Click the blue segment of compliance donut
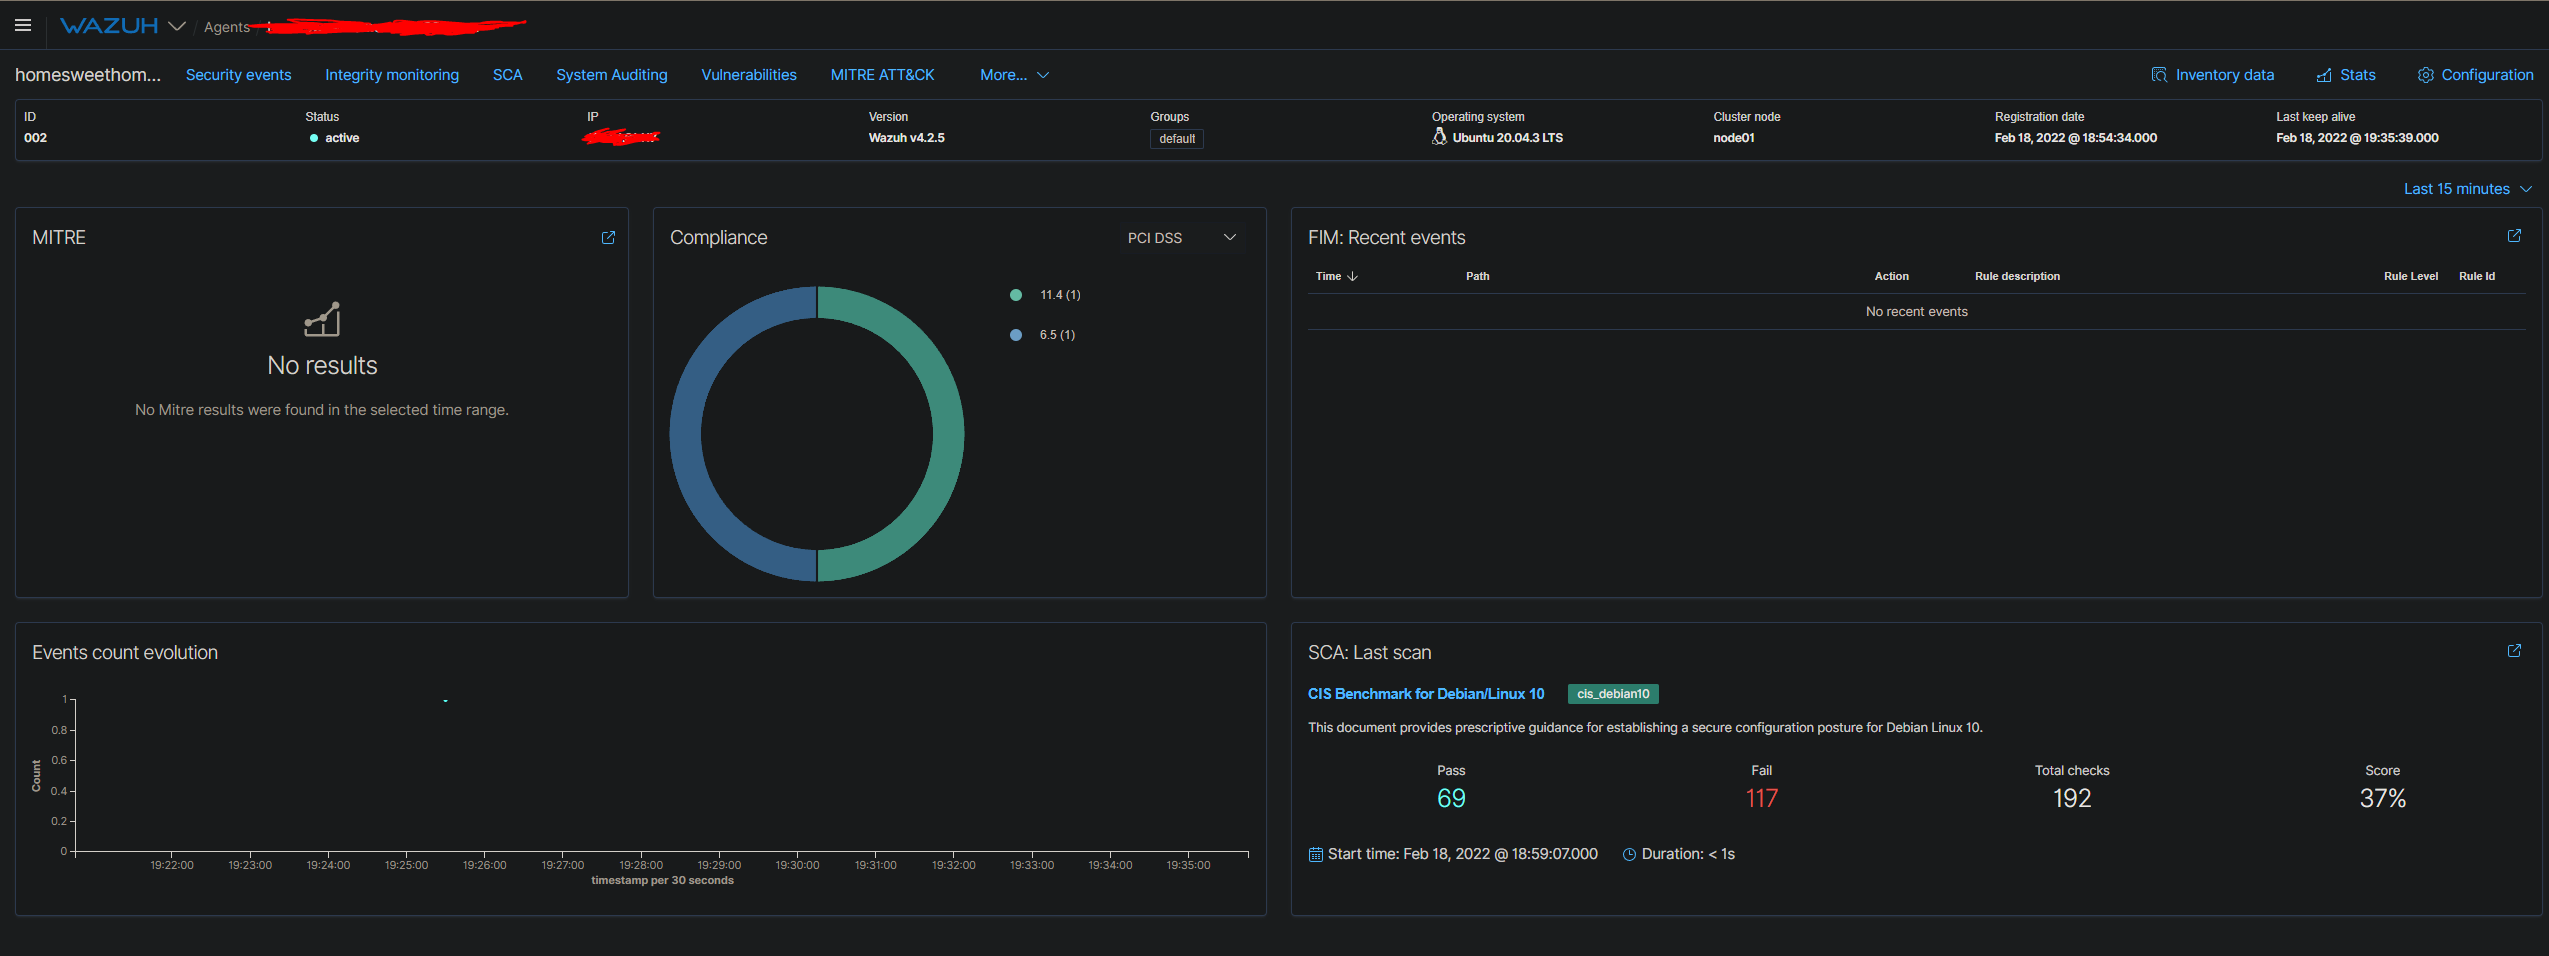The image size is (2549, 956). (687, 434)
